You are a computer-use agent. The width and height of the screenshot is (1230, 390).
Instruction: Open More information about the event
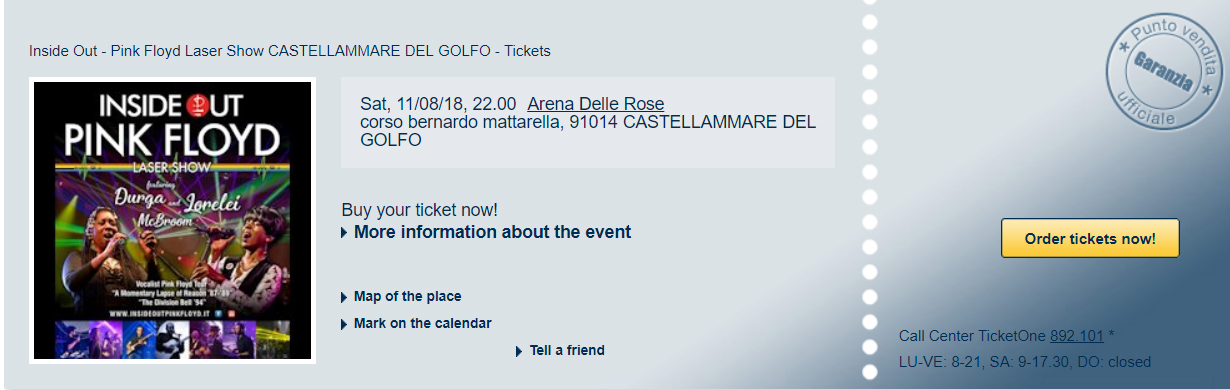(492, 232)
